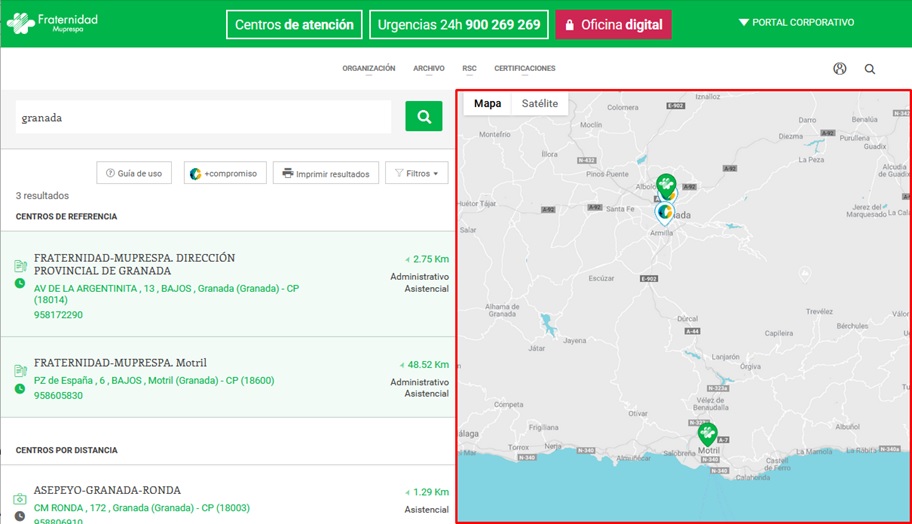Click the user account icon
The image size is (912, 524).
point(839,69)
